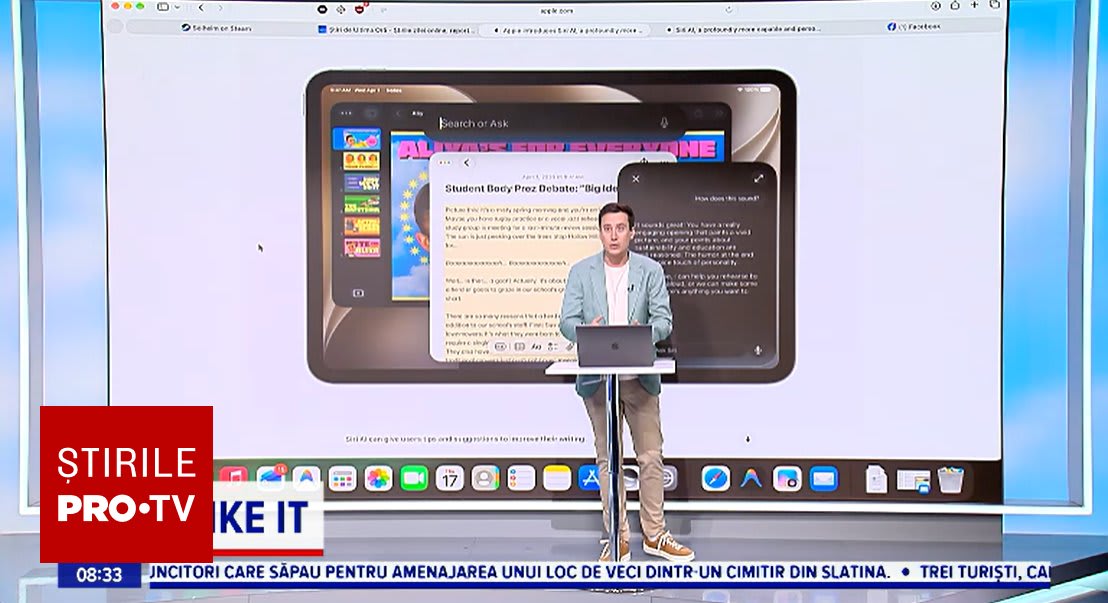1108x603 pixels.
Task: Click the "How does this sound?" message
Action: (x=726, y=199)
